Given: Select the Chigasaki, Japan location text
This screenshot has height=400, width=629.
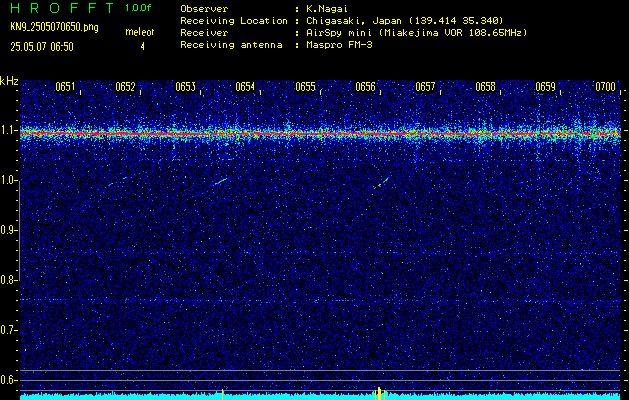Looking at the screenshot, I should tap(404, 20).
